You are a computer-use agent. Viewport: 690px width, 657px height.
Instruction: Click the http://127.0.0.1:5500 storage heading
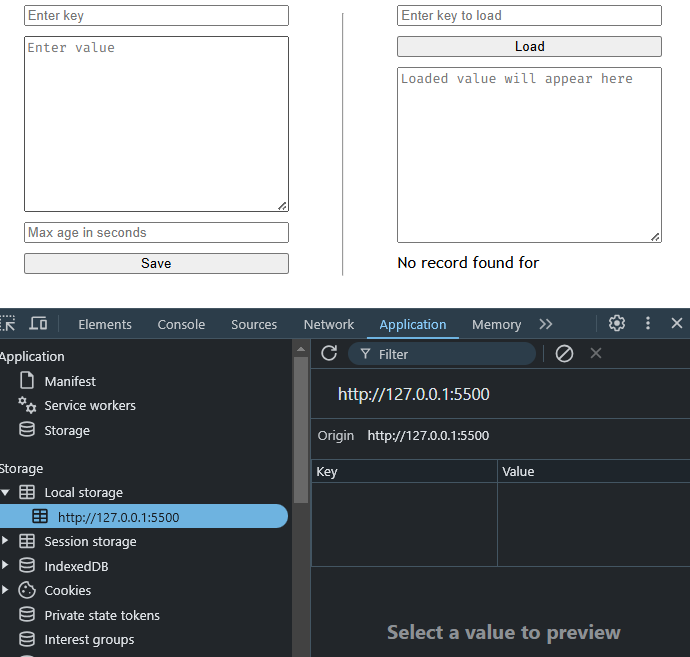(414, 394)
